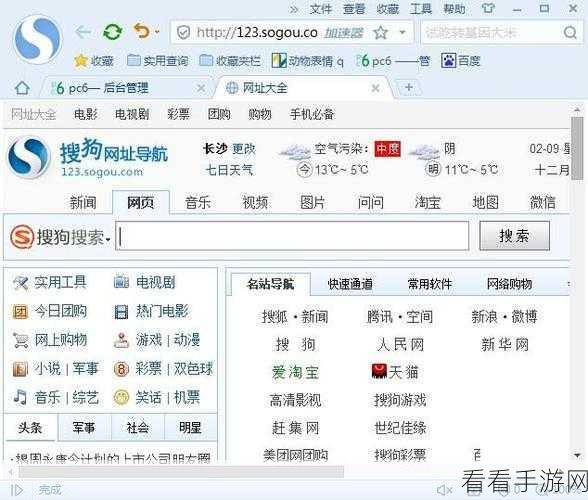Open the 帮助 menu
The image size is (588, 500).
[x=454, y=9]
